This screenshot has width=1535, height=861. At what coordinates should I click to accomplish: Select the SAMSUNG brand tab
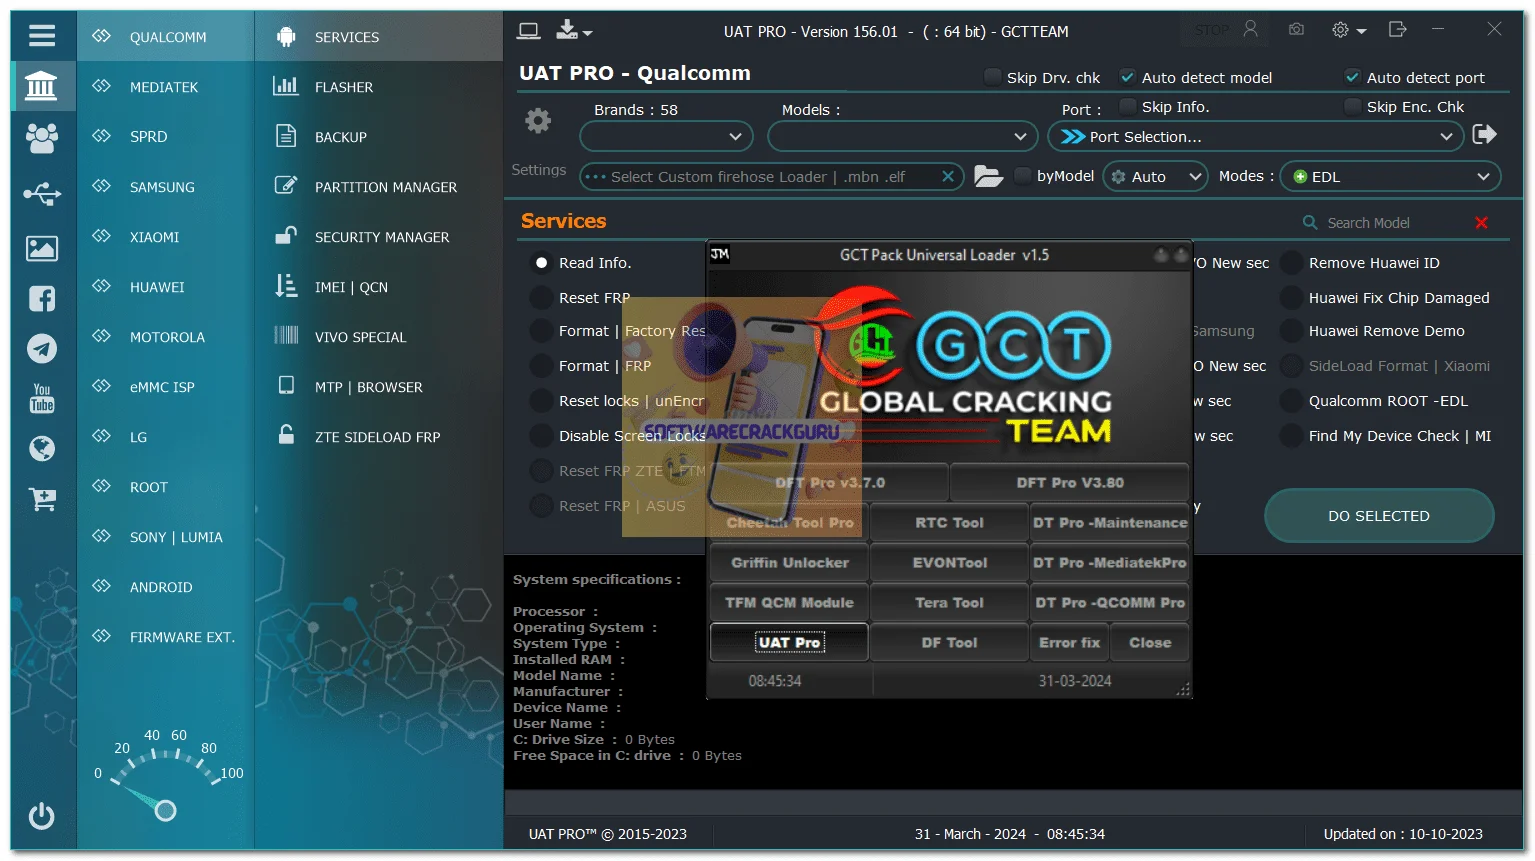[x=166, y=187]
